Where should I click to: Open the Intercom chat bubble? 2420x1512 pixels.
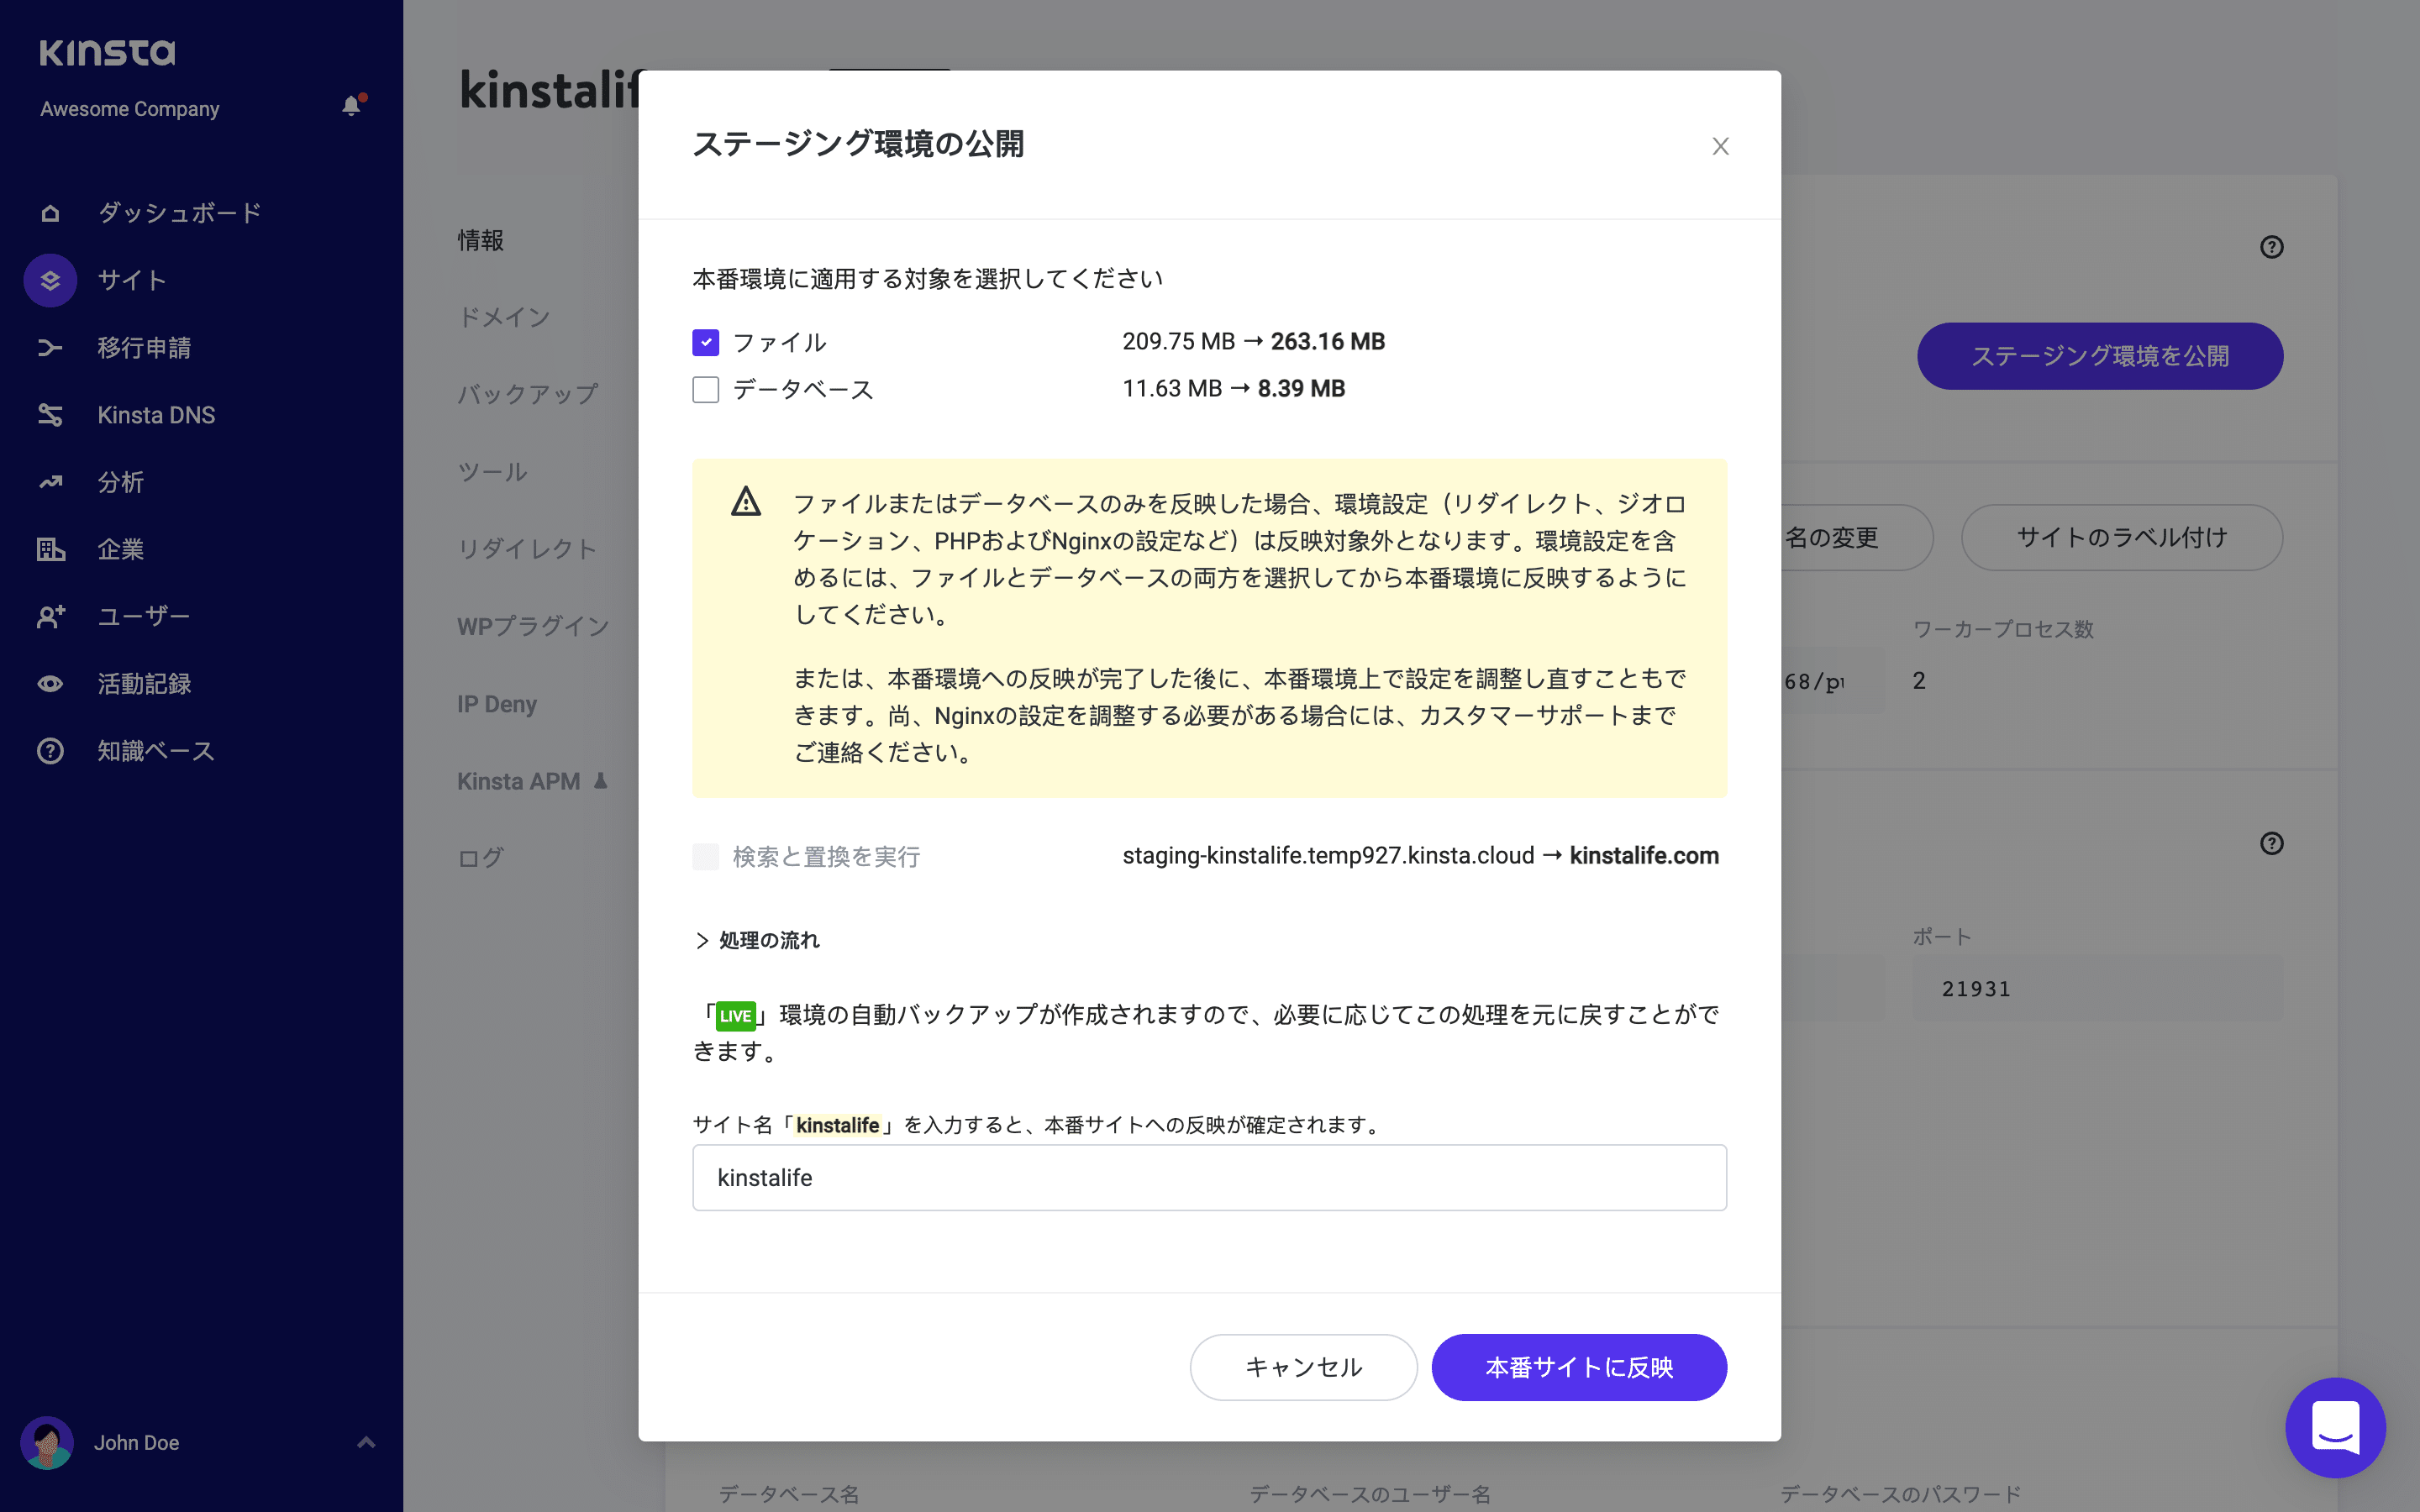click(2337, 1427)
